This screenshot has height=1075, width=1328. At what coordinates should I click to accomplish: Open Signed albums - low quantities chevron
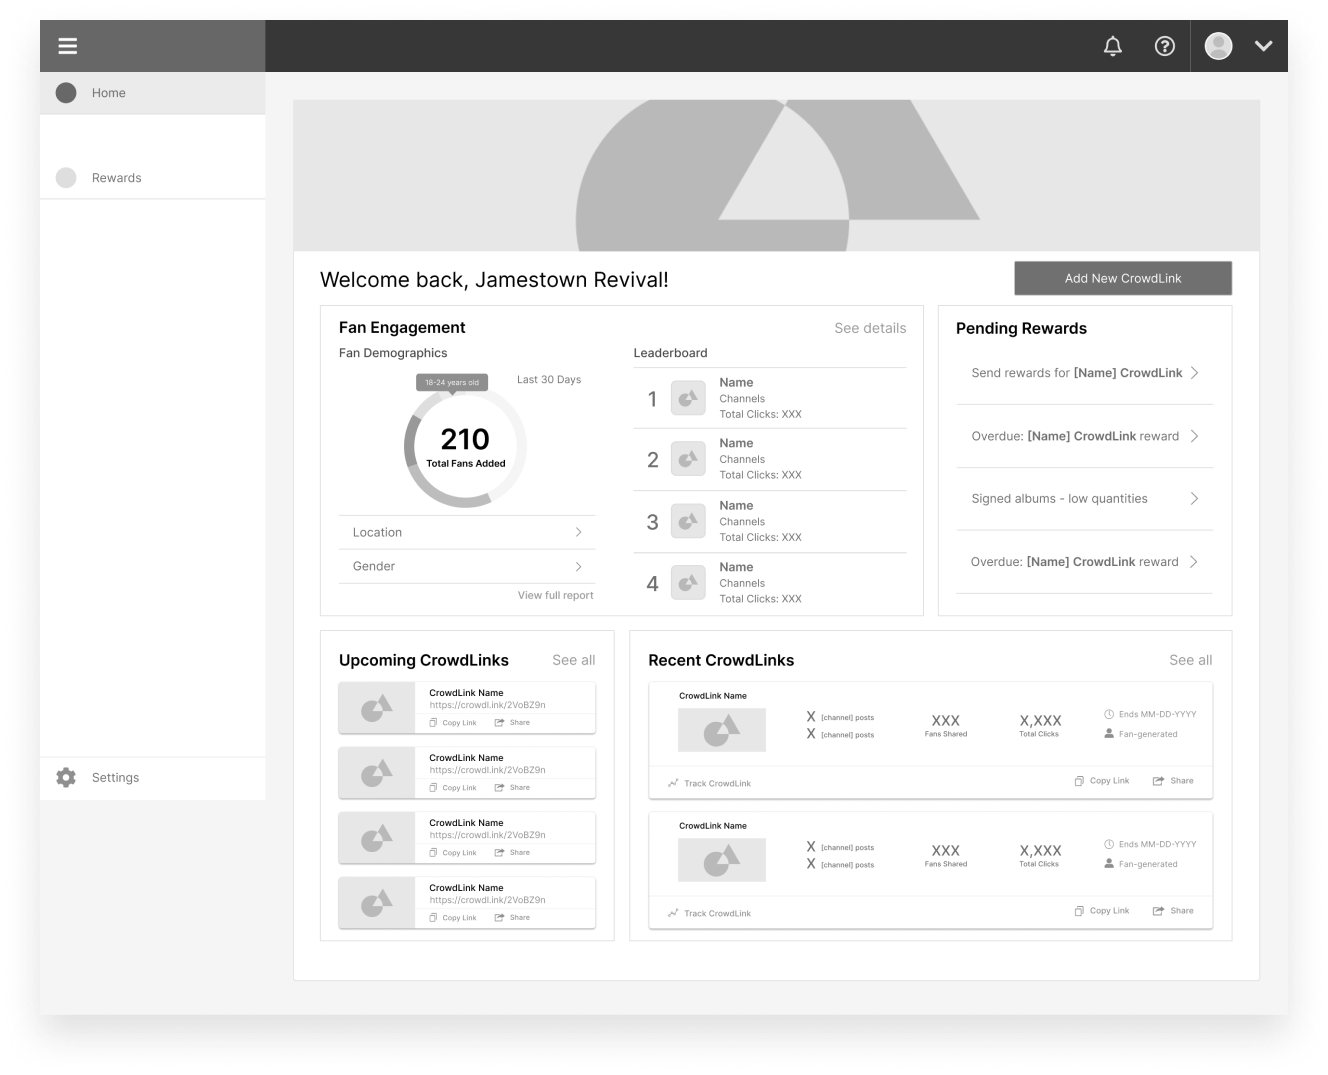coord(1194,499)
